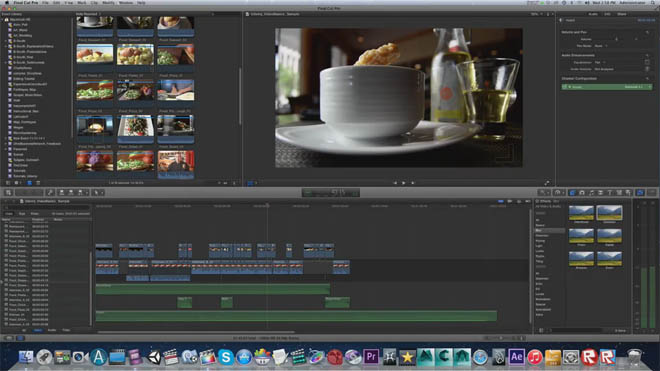Click the Share project toolbar icon
The width and height of the screenshot is (660, 371).
point(652,192)
